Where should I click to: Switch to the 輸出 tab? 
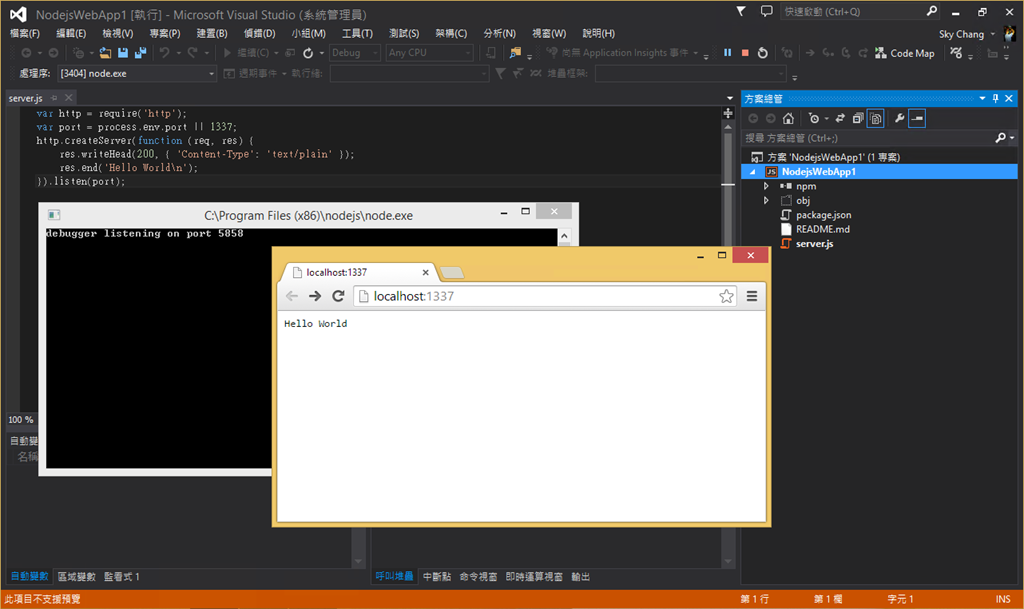coord(581,576)
